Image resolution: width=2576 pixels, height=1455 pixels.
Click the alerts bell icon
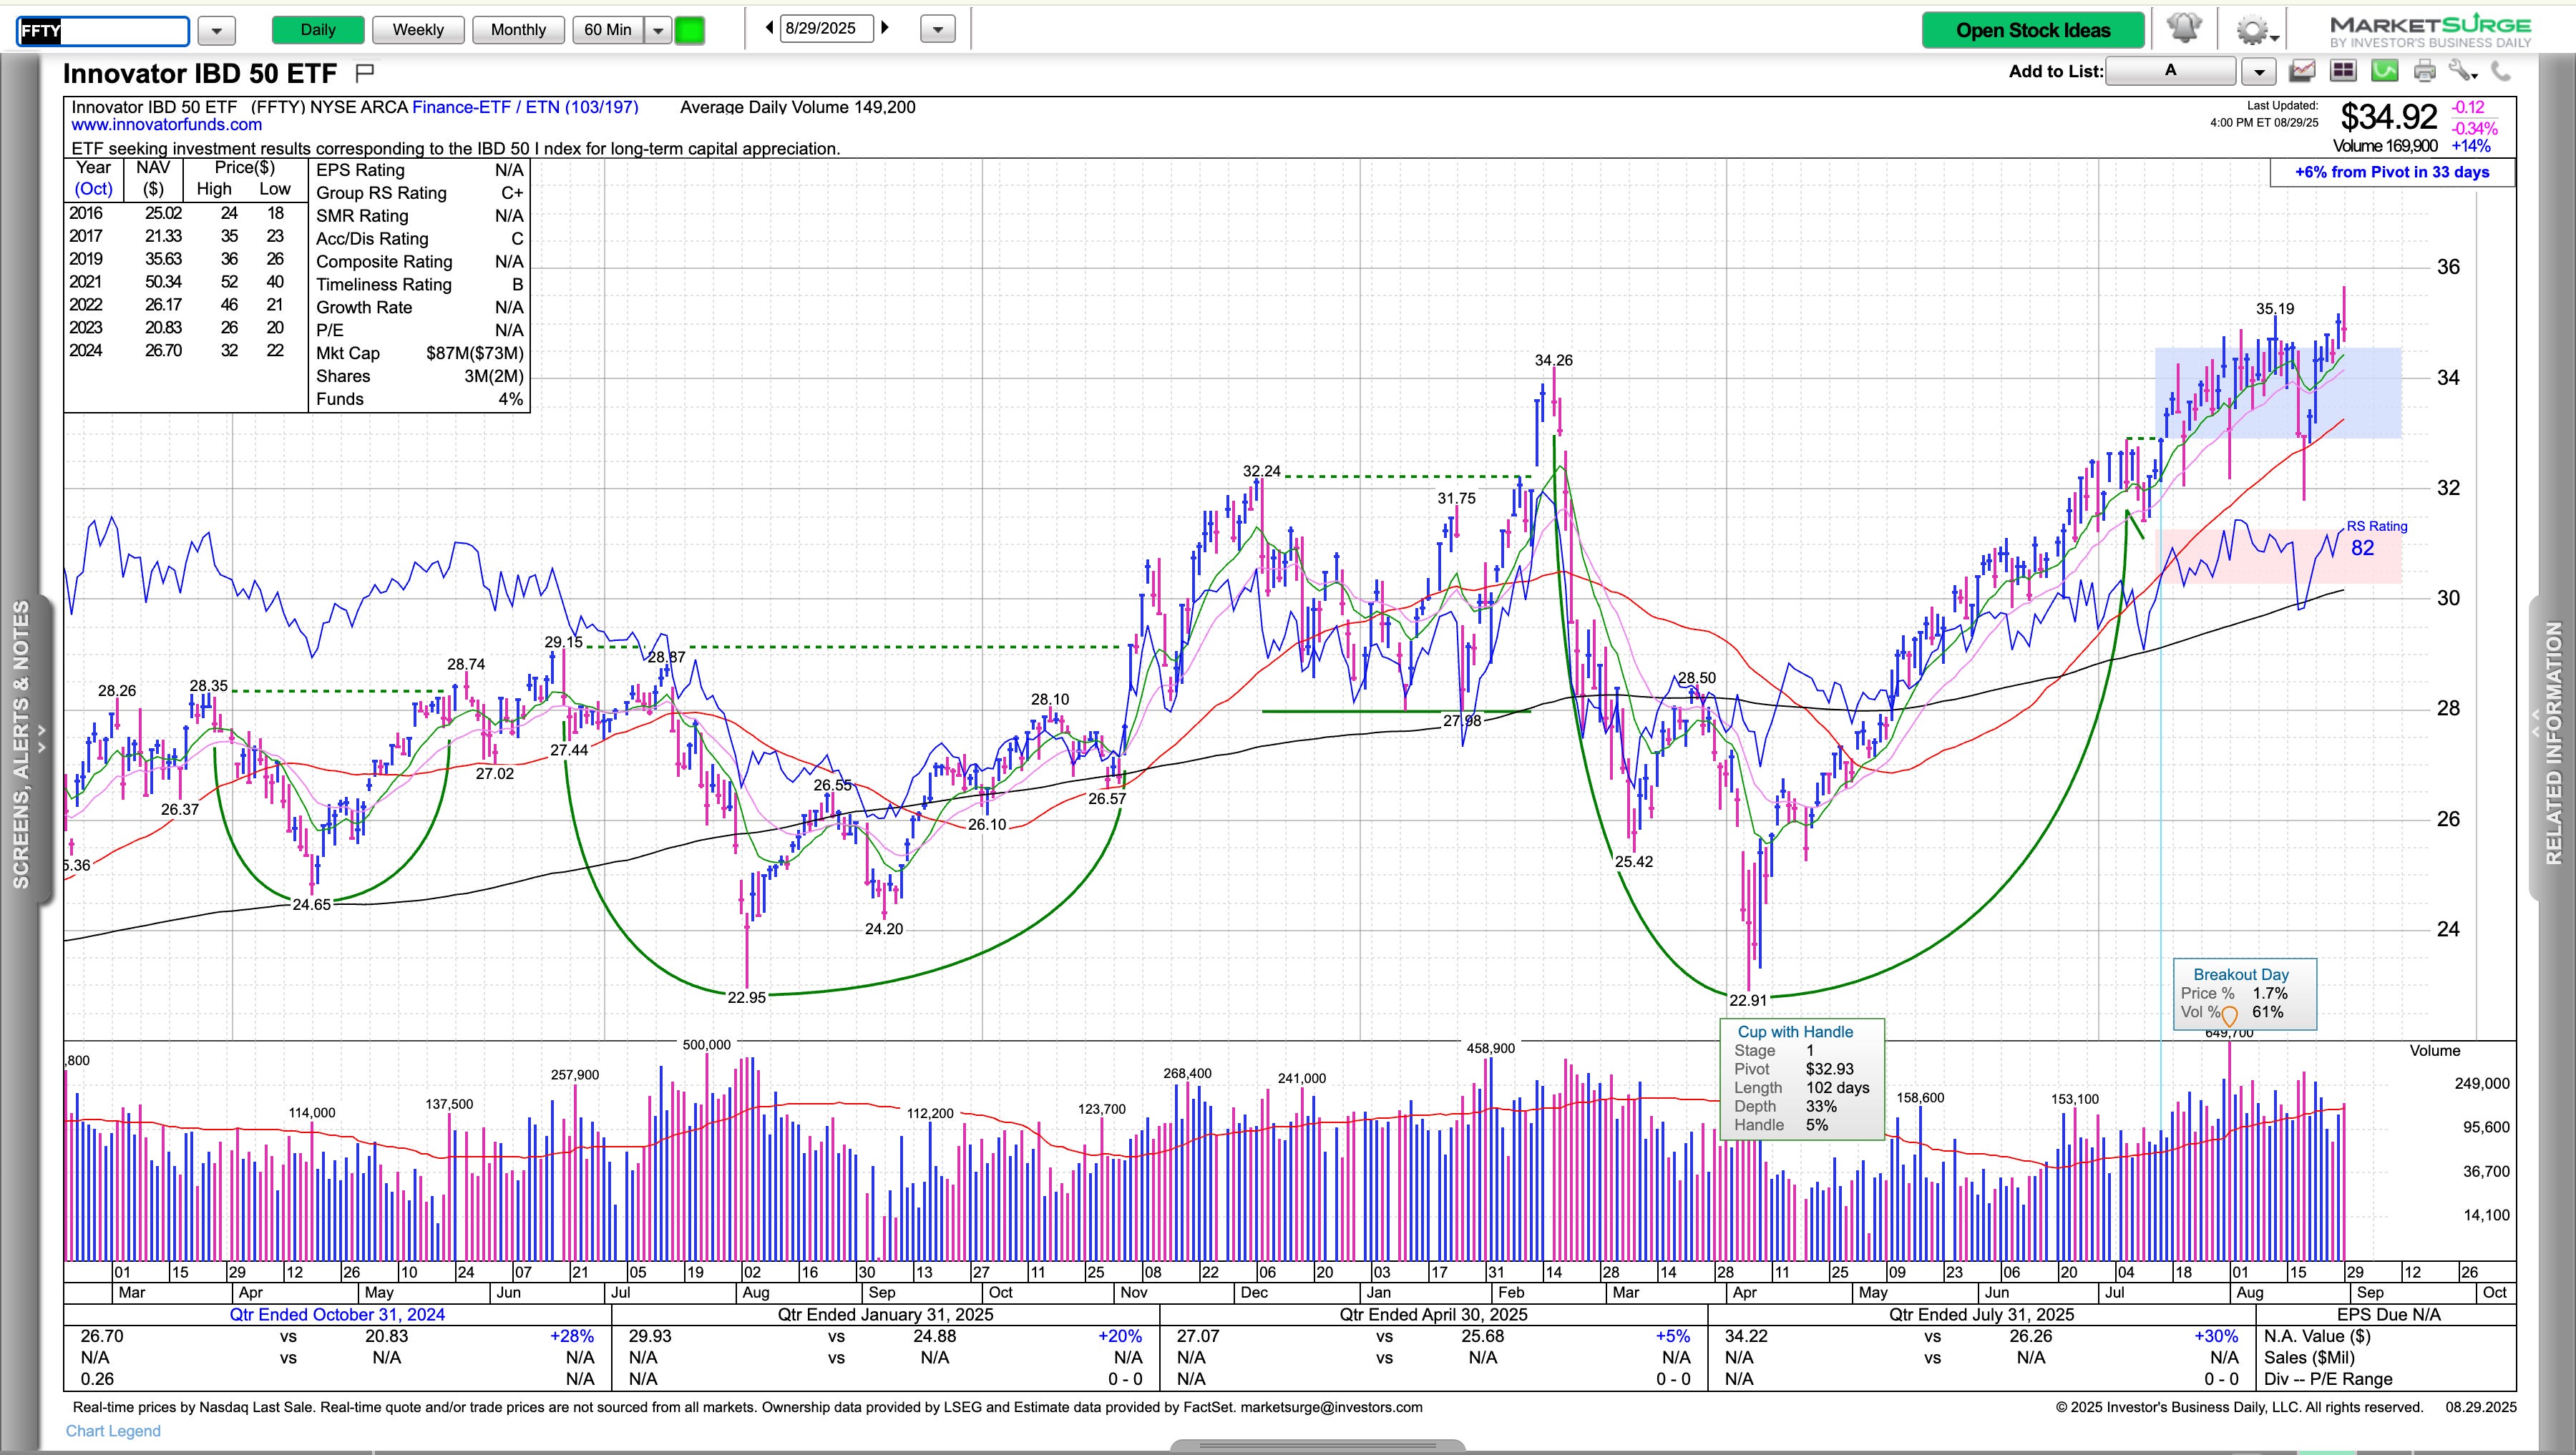point(2184,29)
